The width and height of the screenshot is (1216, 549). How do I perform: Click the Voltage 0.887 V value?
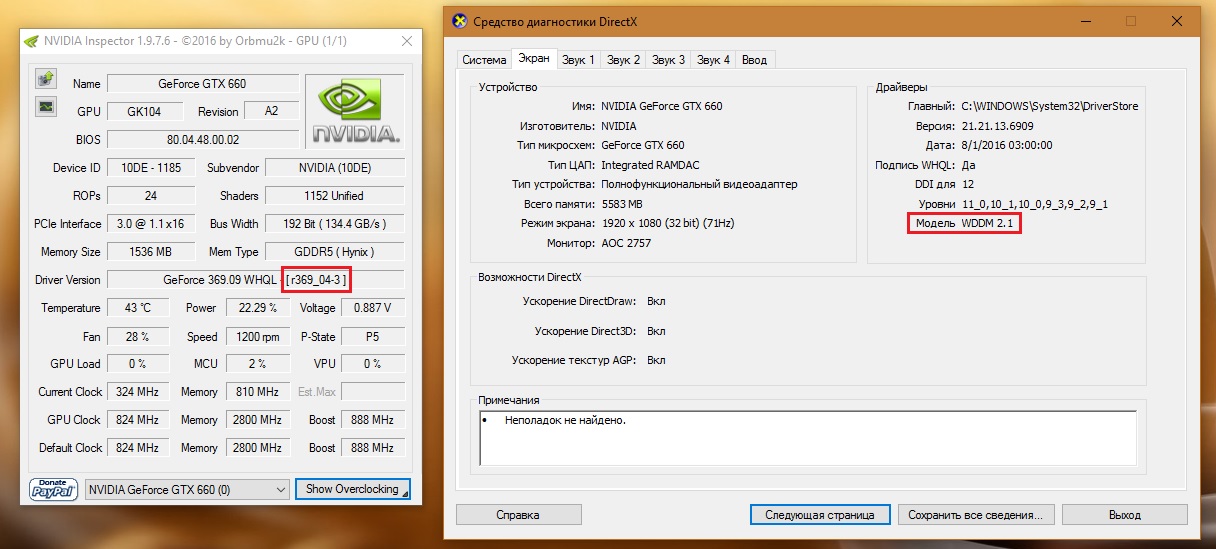[x=373, y=308]
